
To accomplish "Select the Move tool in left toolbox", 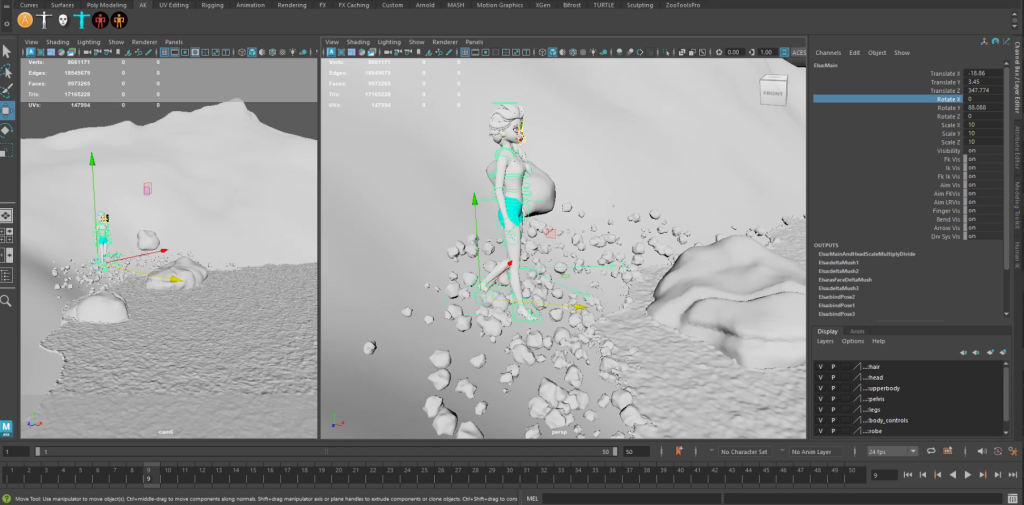I will pos(7,109).
